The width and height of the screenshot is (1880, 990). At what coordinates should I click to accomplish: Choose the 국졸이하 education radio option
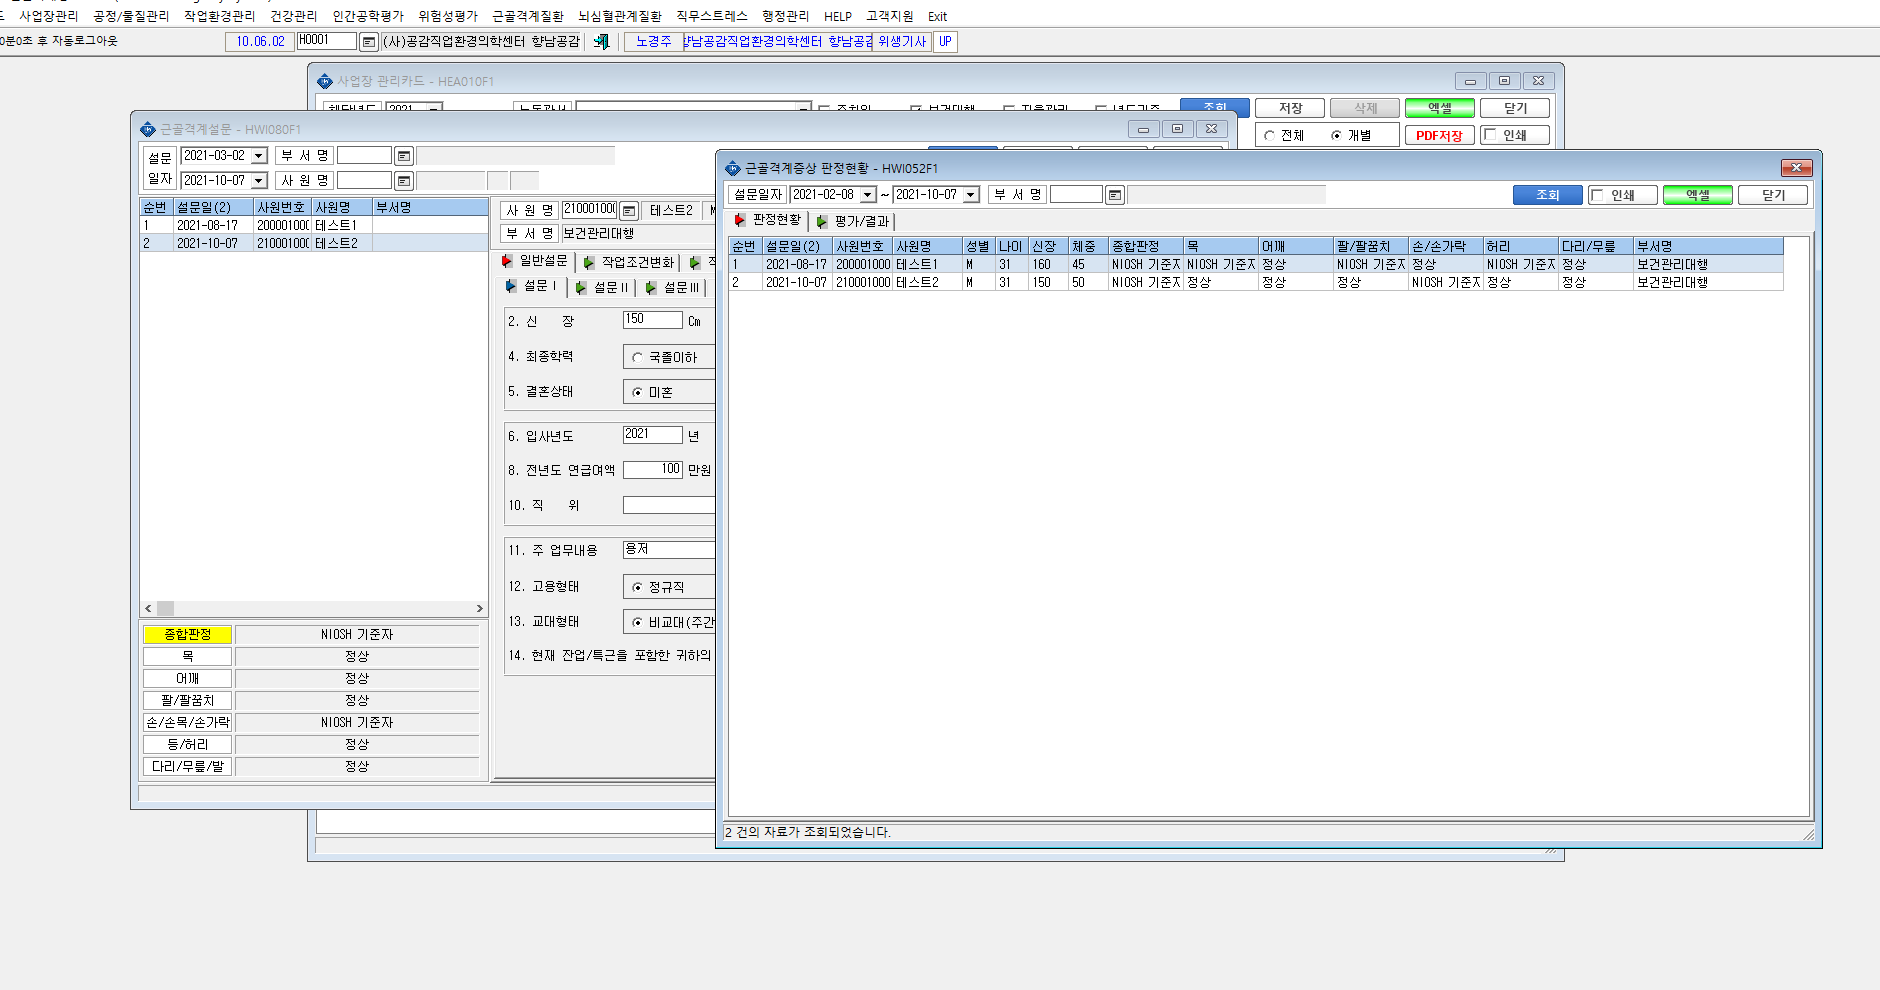637,357
